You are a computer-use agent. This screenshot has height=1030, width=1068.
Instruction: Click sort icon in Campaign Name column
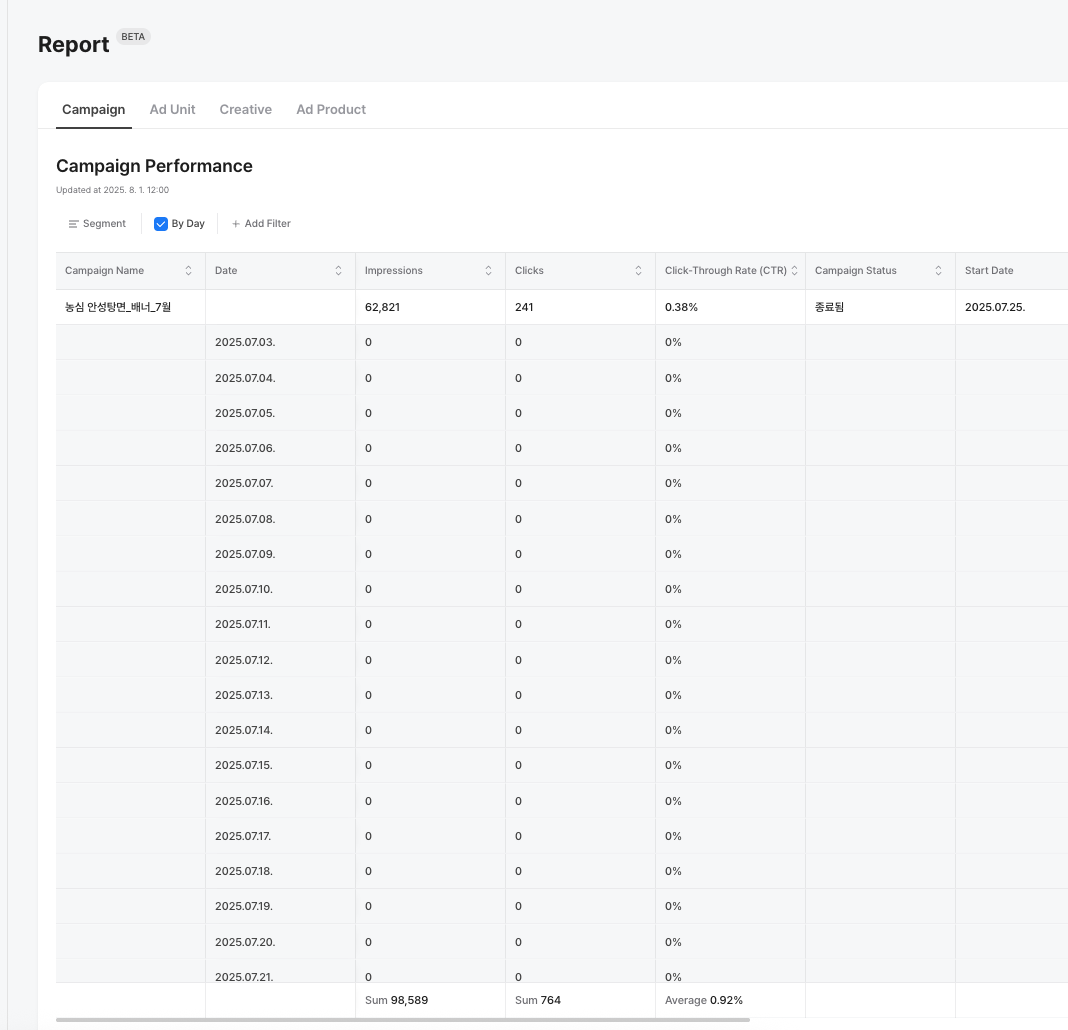click(189, 271)
